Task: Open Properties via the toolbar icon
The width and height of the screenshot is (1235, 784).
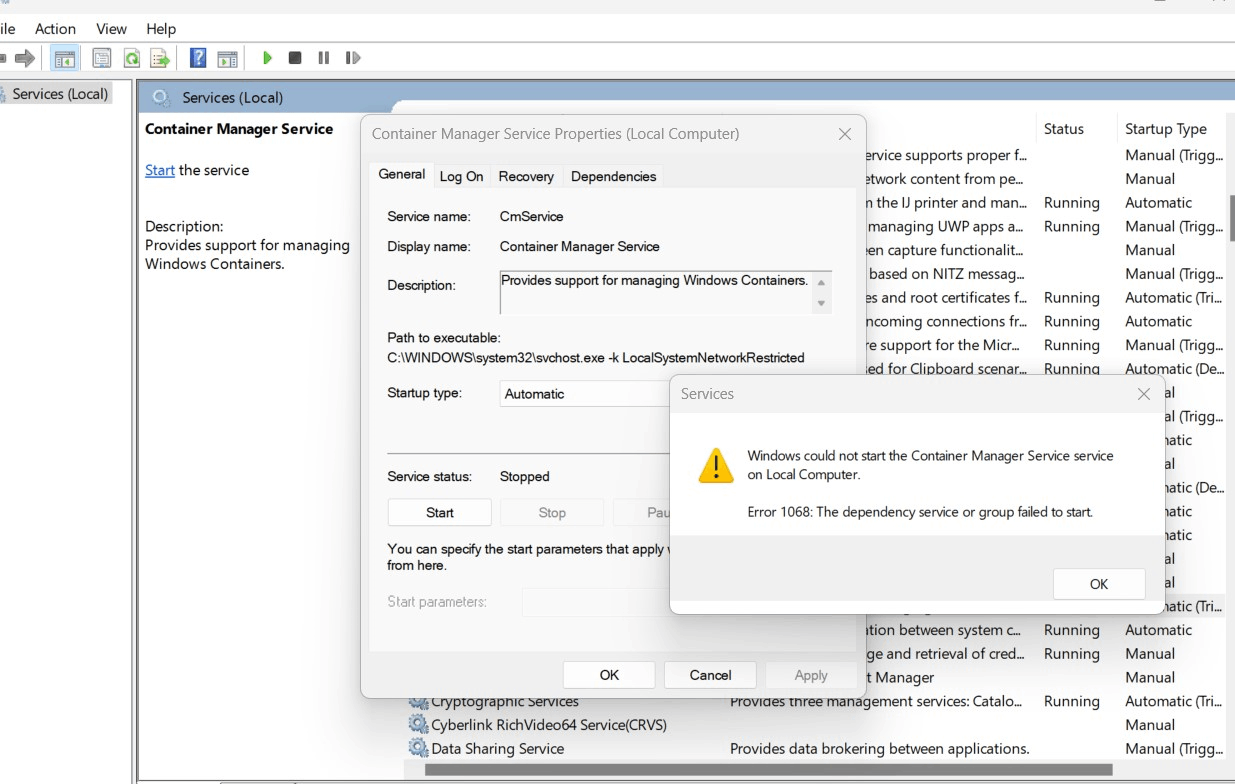Action: point(102,58)
